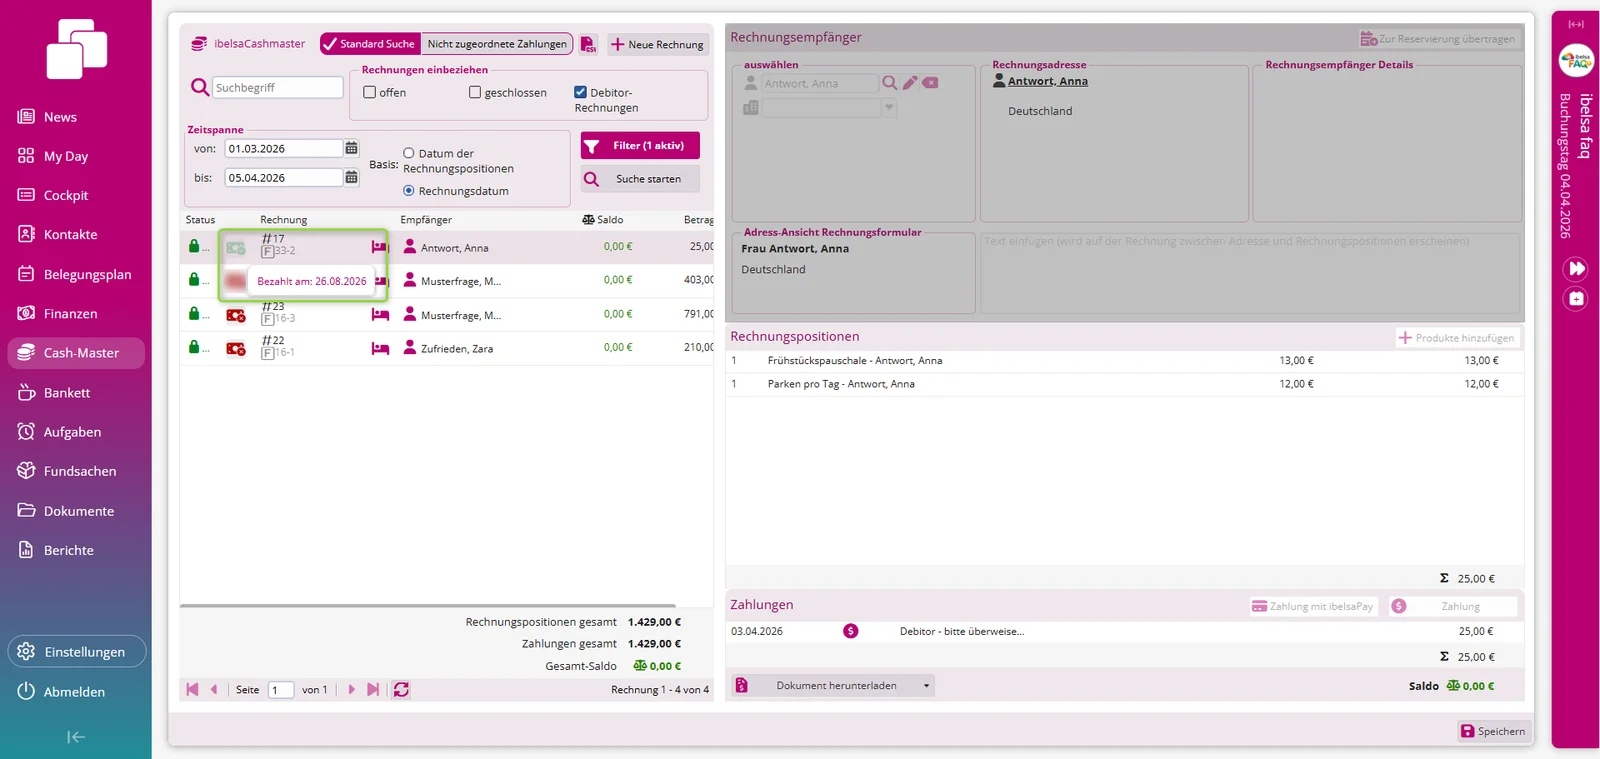
Task: Click the refresh icon in the pagination bar
Action: [x=401, y=690]
